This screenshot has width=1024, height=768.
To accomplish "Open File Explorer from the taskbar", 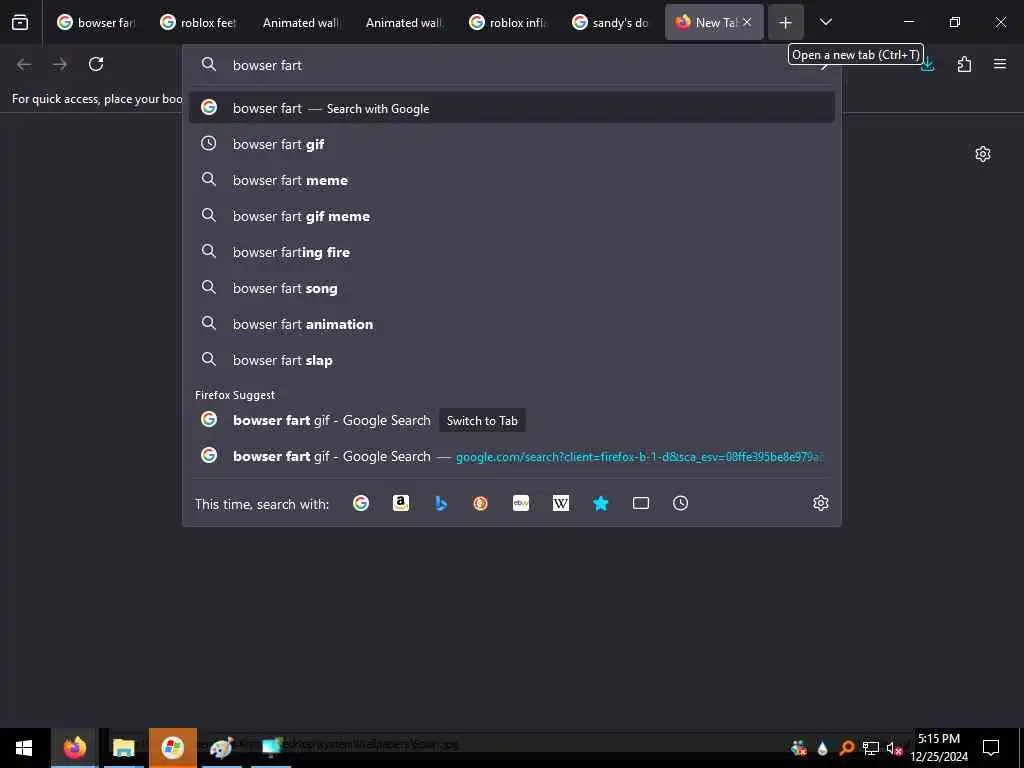I will (123, 748).
